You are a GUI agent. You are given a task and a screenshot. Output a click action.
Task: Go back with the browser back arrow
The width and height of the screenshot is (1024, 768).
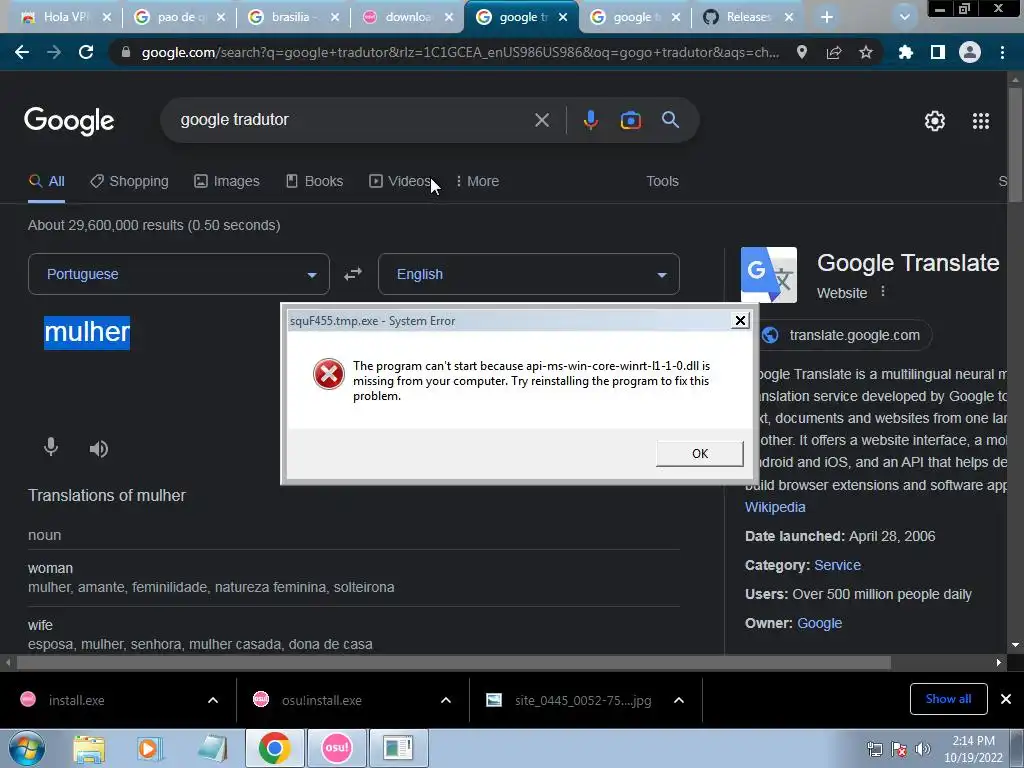click(22, 52)
